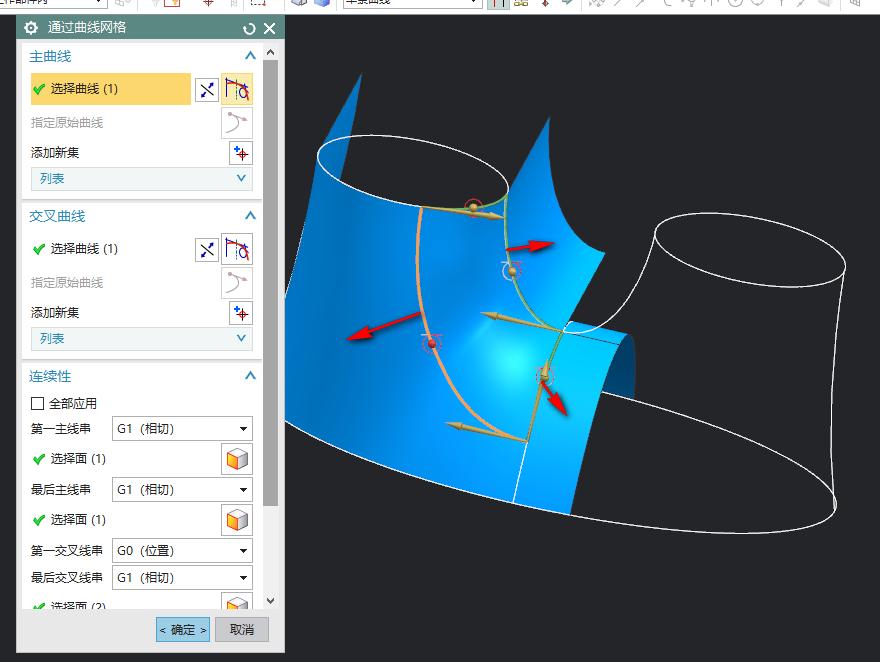Click 添加新集 icon under 交叉曲线
880x662 pixels.
pyautogui.click(x=240, y=313)
